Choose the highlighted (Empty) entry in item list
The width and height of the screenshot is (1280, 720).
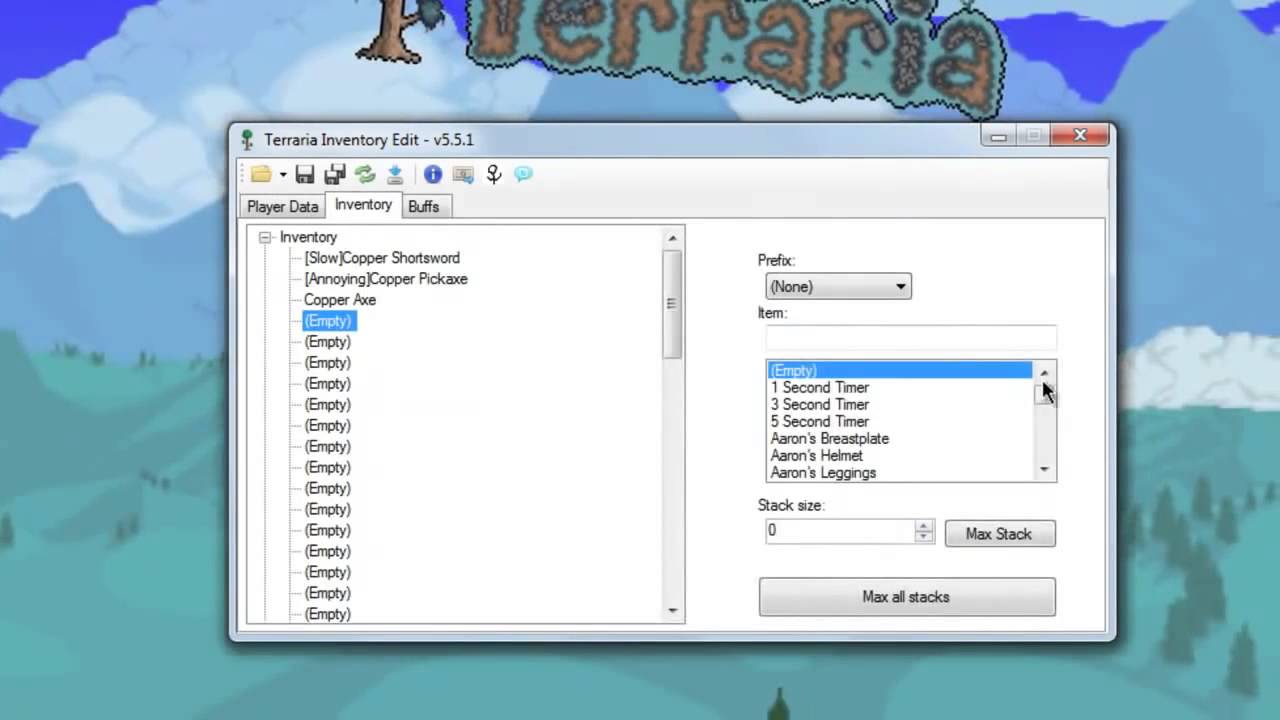click(899, 370)
